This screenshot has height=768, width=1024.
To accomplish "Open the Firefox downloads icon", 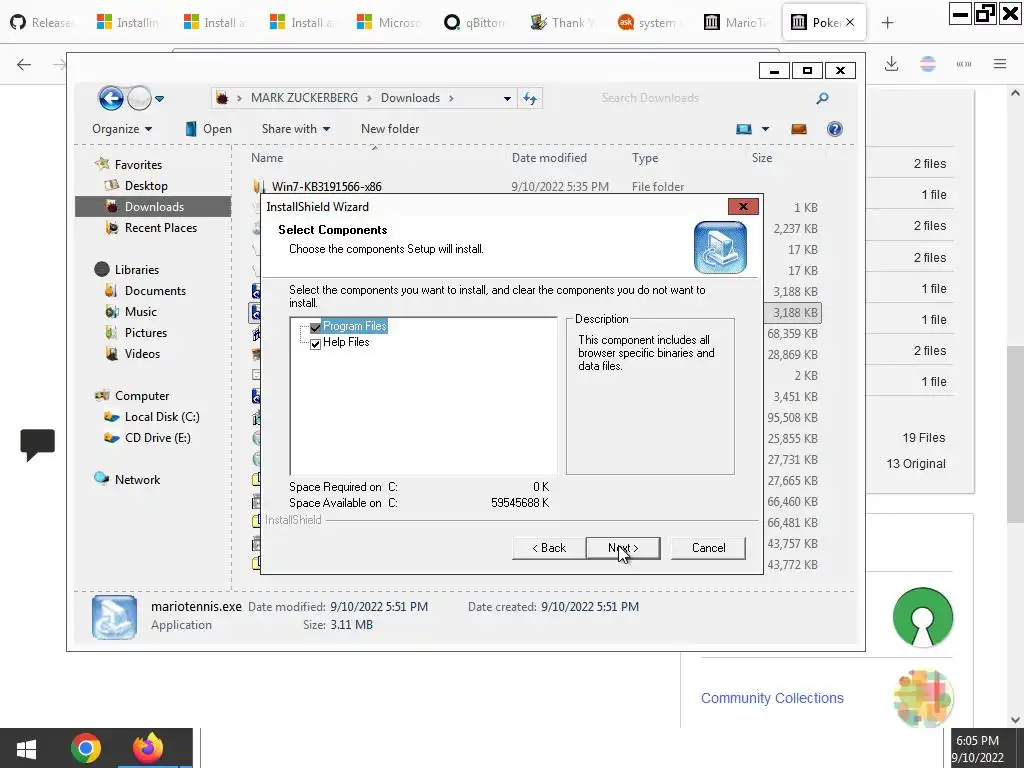I will [891, 64].
